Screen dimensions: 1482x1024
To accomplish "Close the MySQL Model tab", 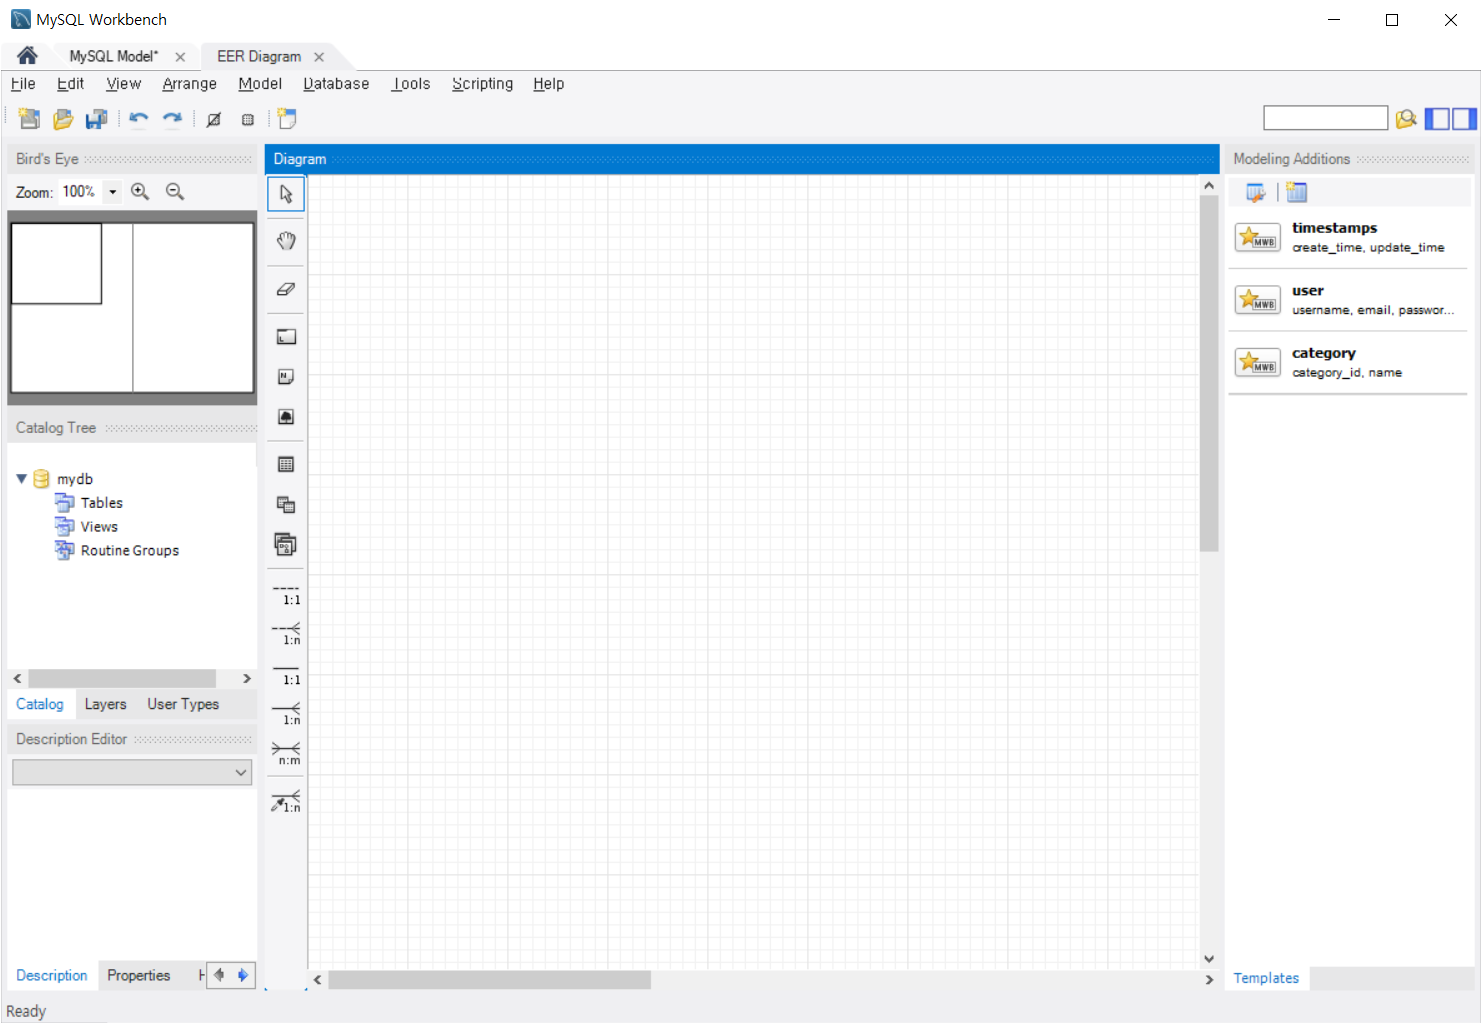I will point(180,57).
